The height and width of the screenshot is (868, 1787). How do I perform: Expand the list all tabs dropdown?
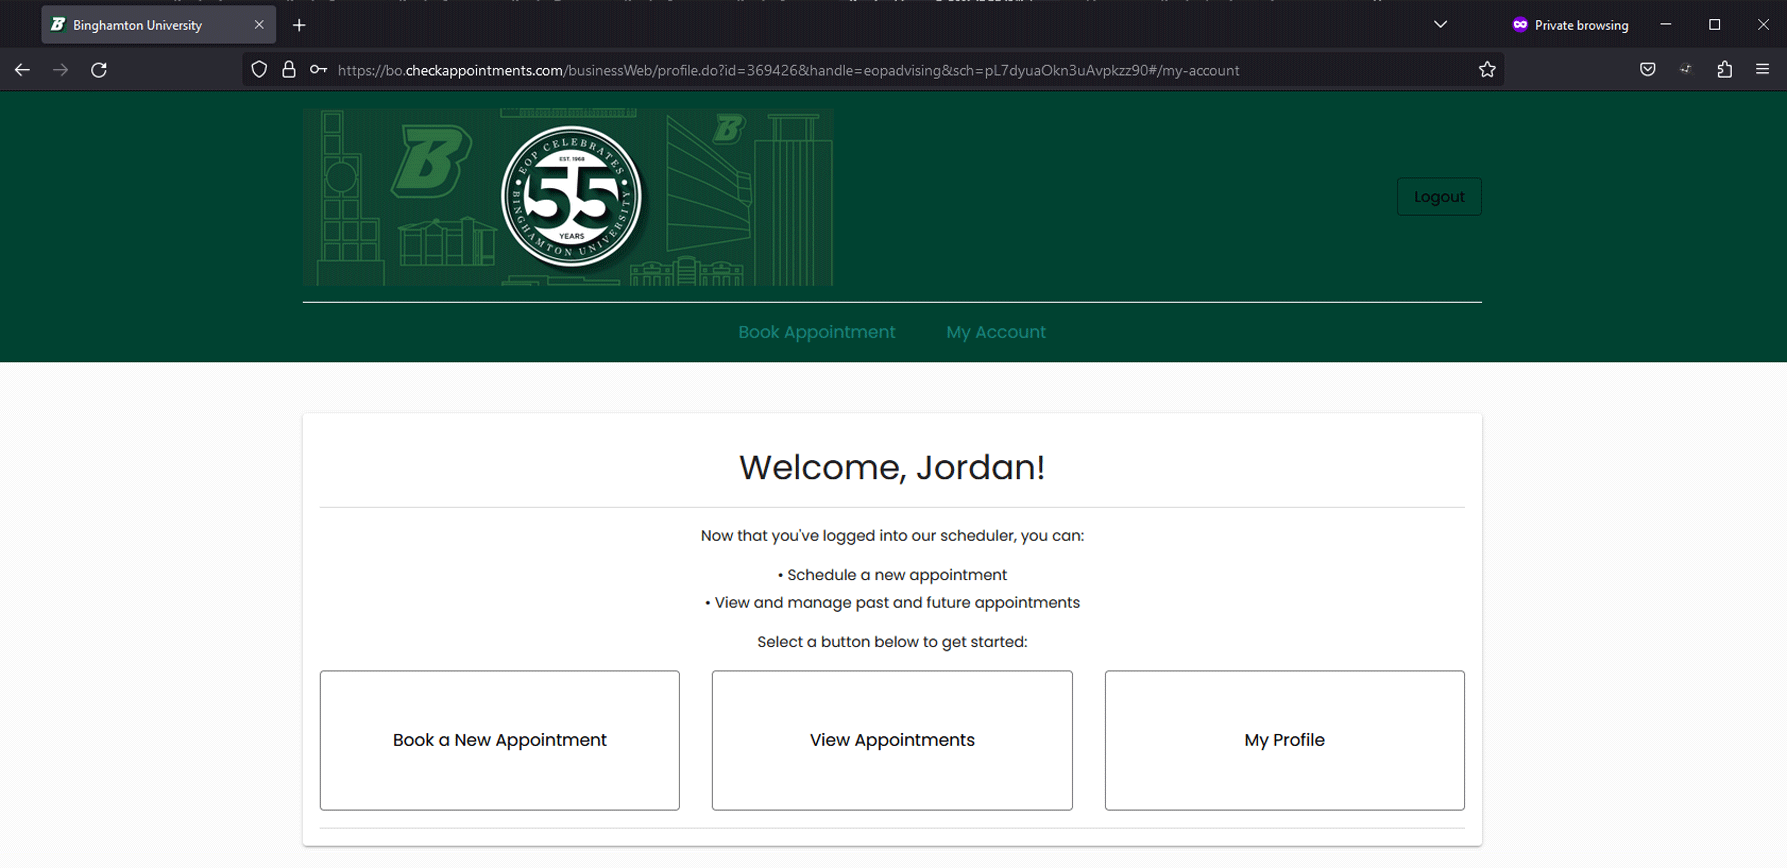coord(1440,25)
